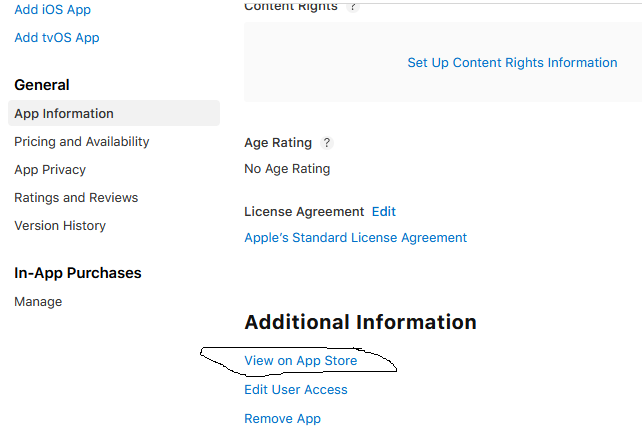Open Edit User Access link
This screenshot has width=642, height=445.
(x=296, y=390)
